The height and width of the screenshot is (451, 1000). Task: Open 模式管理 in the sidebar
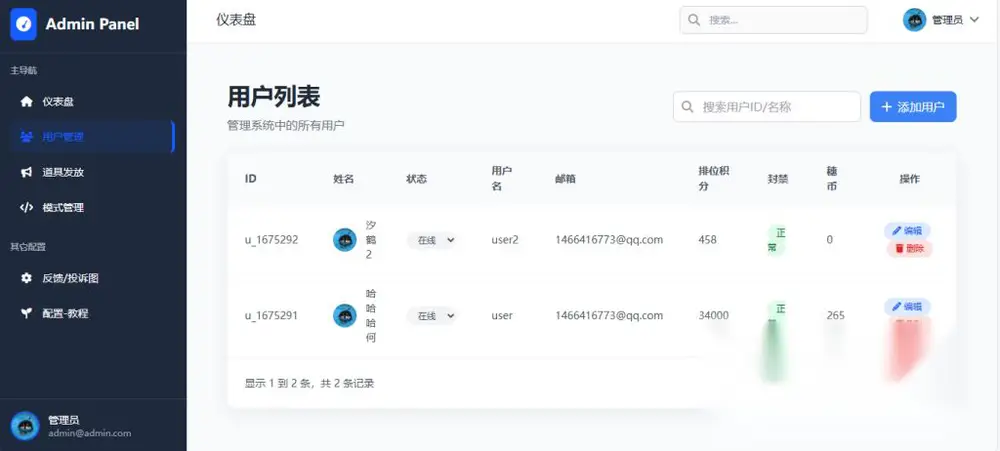point(91,207)
